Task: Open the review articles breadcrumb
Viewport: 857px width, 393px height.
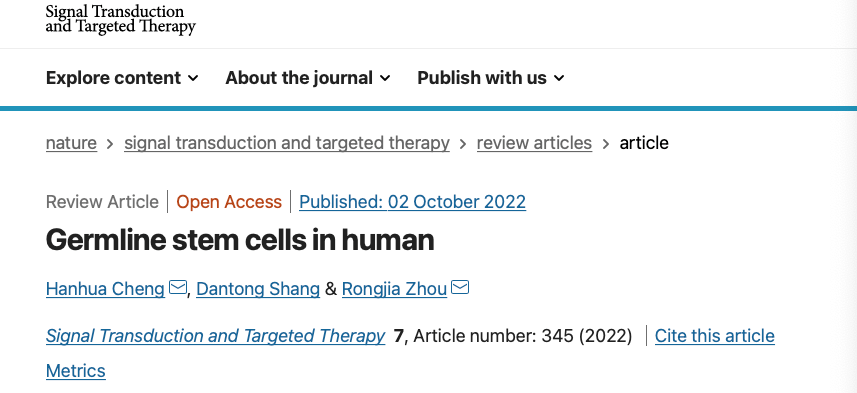Action: [x=534, y=143]
